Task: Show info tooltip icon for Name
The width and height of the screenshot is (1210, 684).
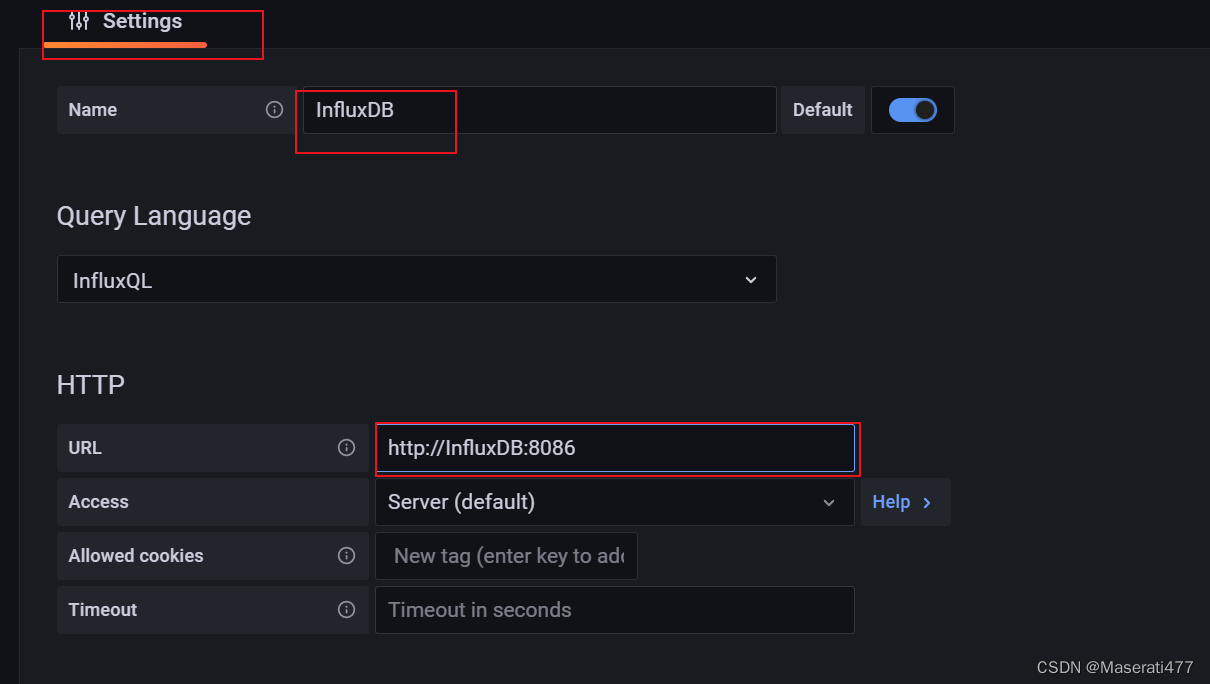Action: coord(274,110)
